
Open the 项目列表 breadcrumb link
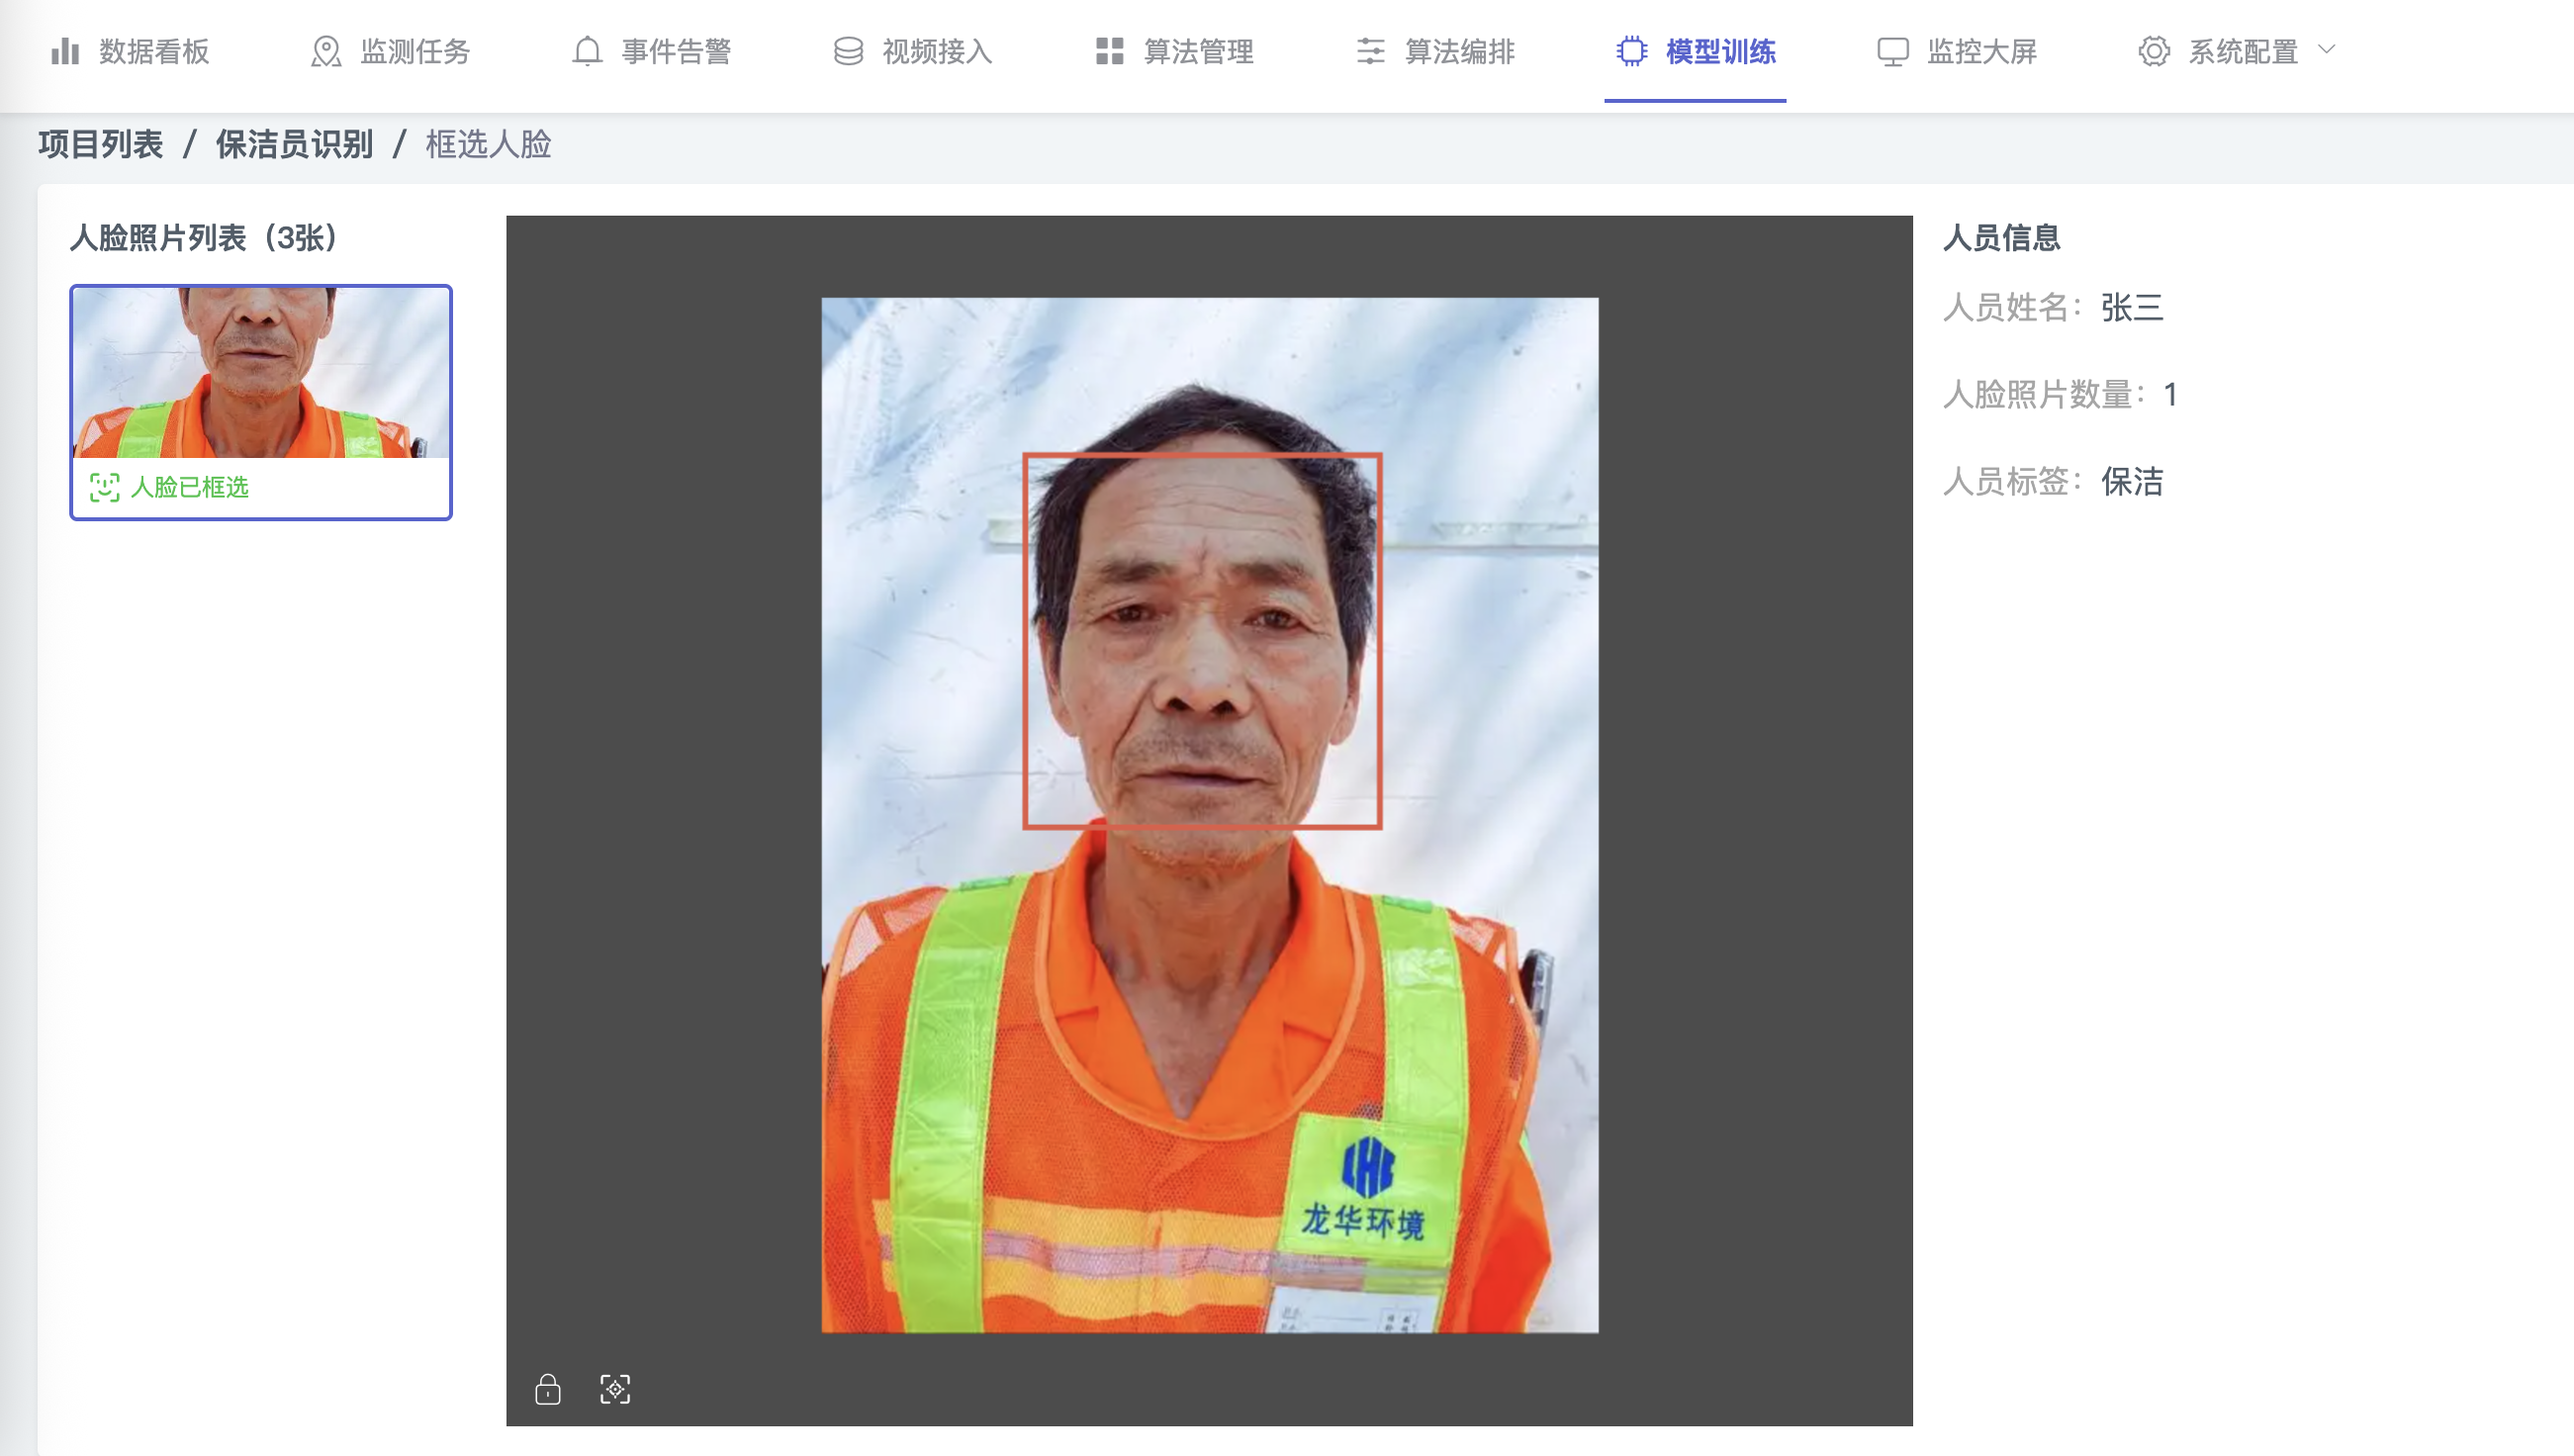(99, 144)
